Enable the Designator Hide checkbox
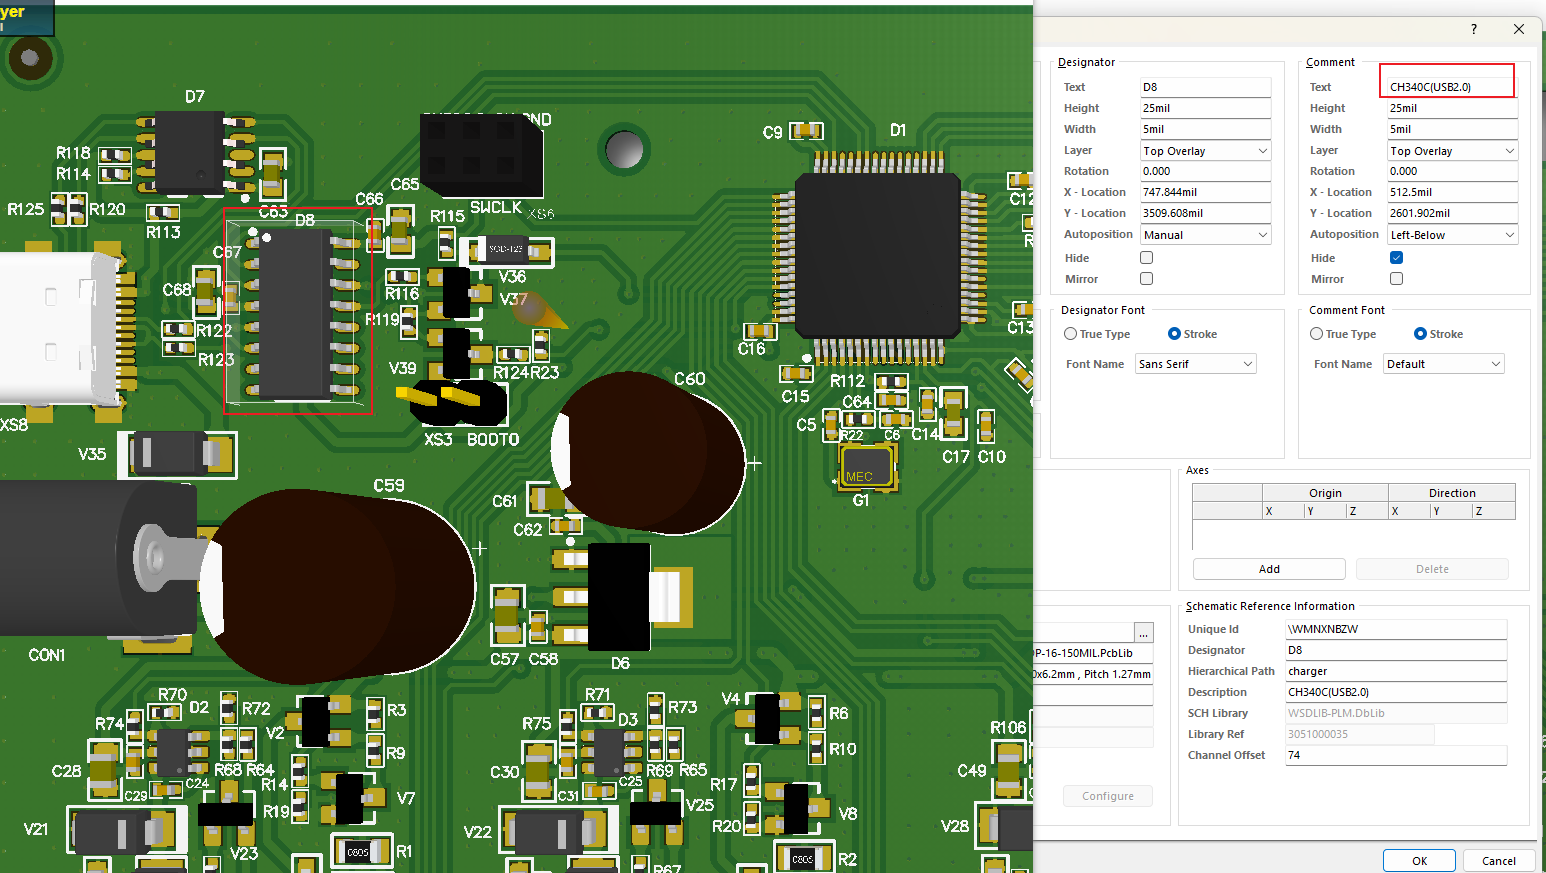 click(1146, 258)
